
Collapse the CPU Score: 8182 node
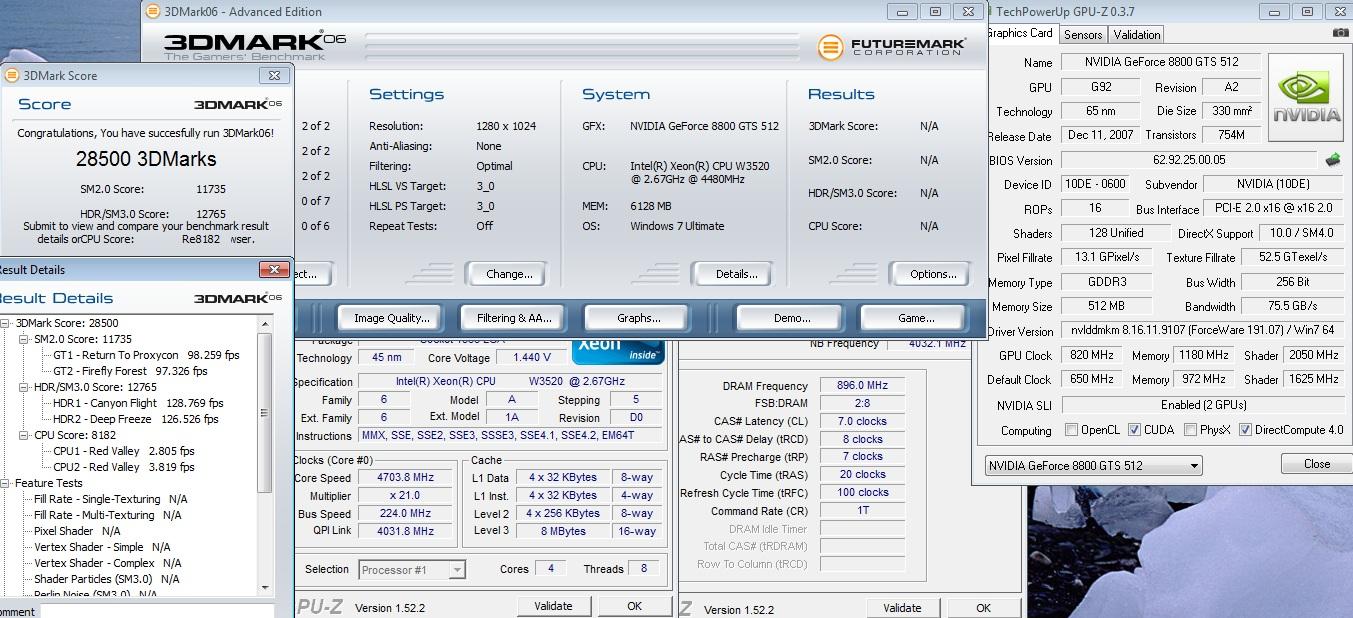coord(25,435)
